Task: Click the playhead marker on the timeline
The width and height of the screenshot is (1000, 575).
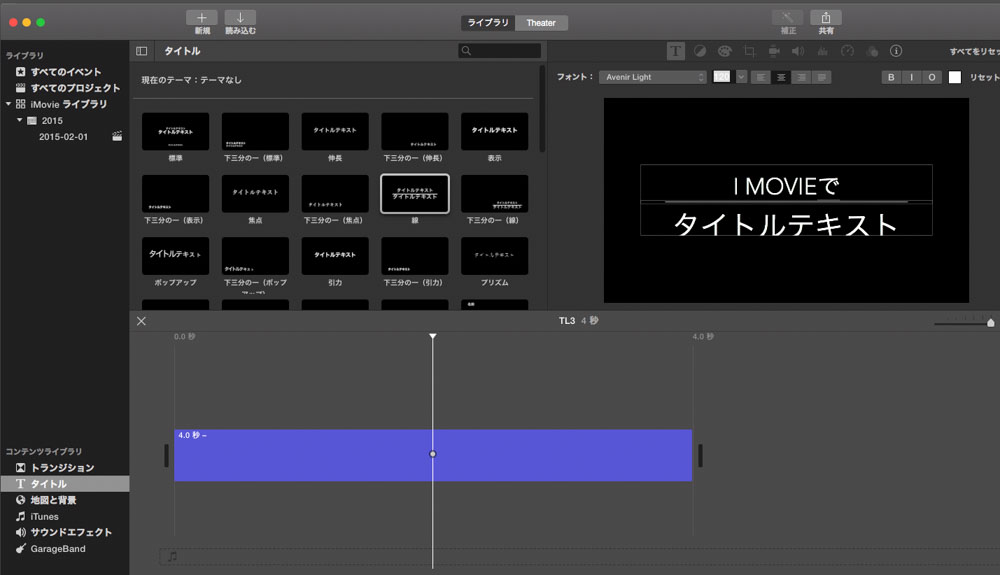Action: coord(432,336)
